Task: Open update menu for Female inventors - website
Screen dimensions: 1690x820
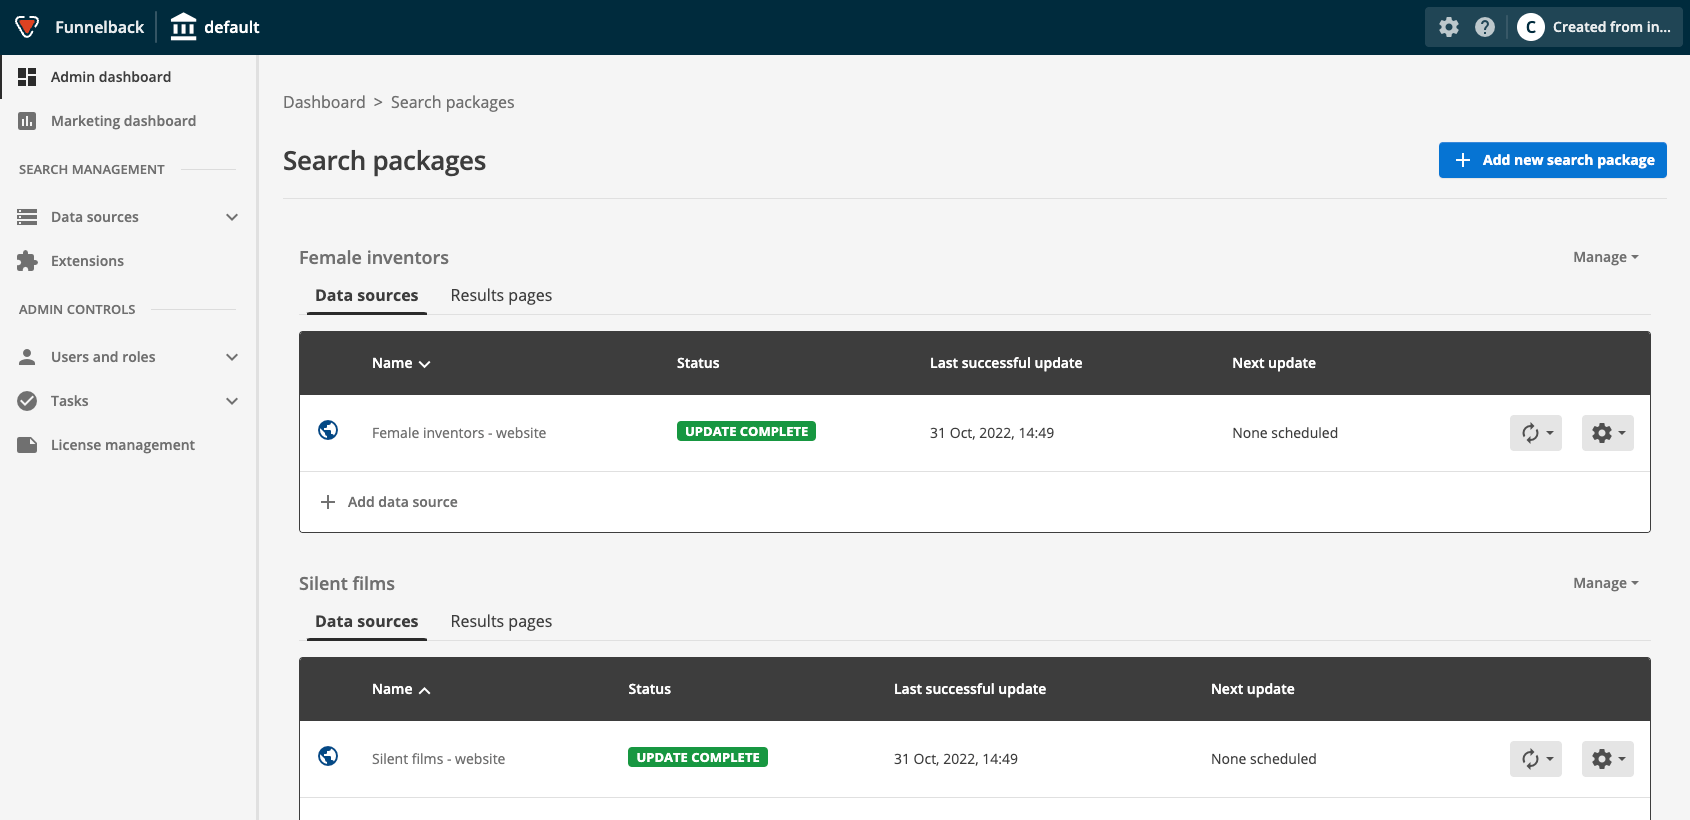Action: 1536,433
